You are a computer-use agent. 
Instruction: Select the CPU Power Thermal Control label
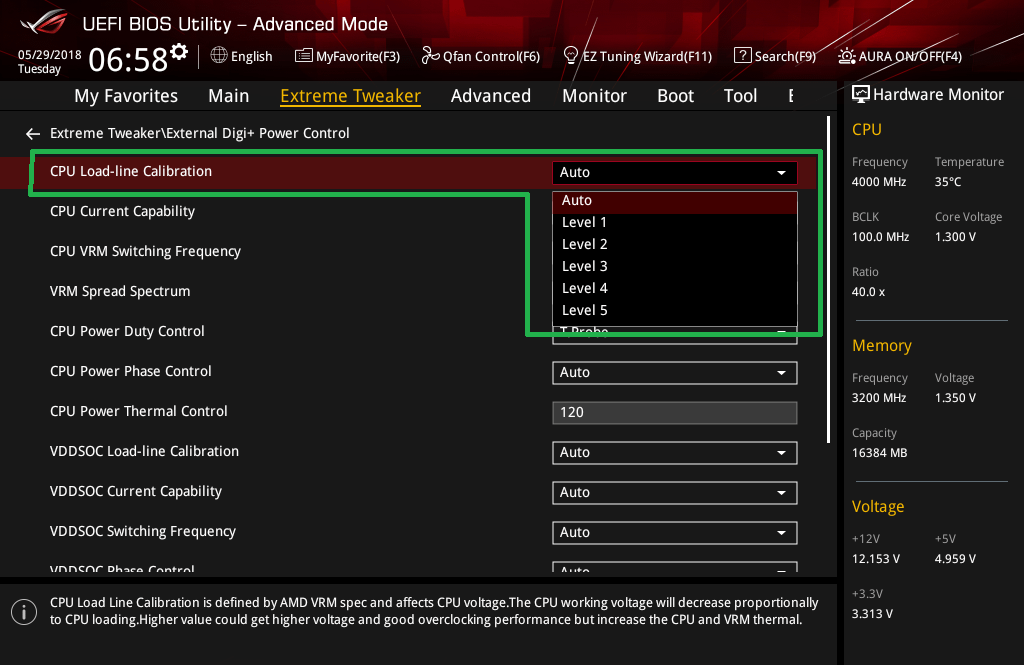pos(138,412)
